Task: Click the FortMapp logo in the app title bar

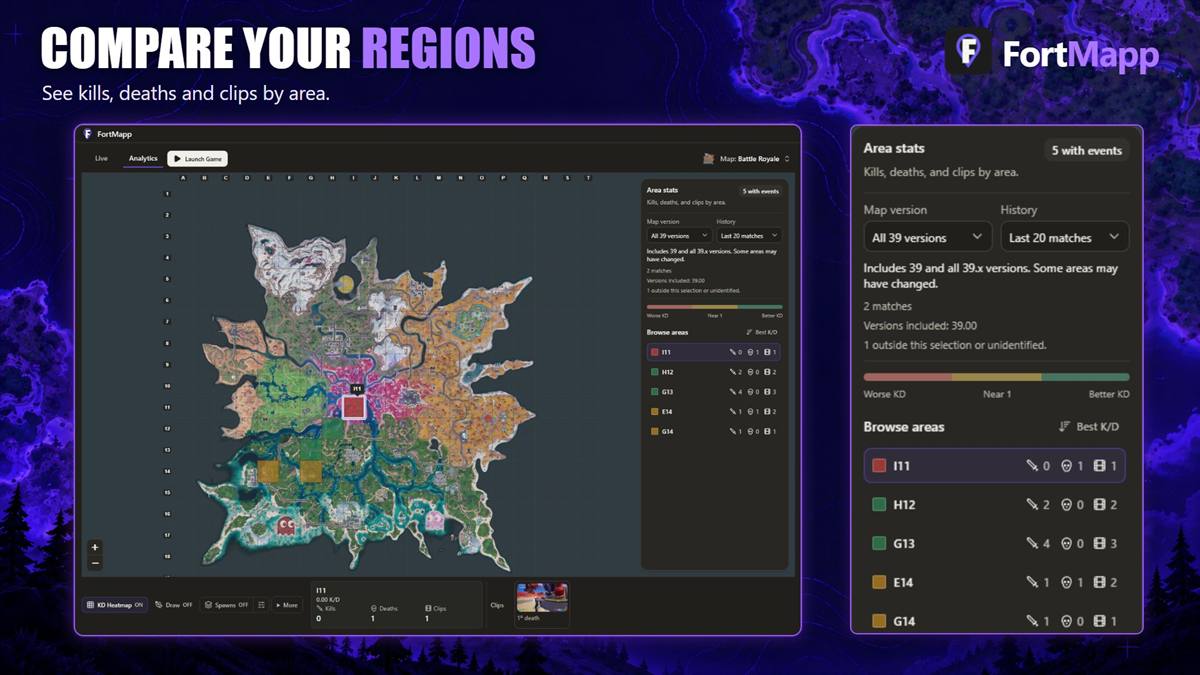Action: point(88,134)
